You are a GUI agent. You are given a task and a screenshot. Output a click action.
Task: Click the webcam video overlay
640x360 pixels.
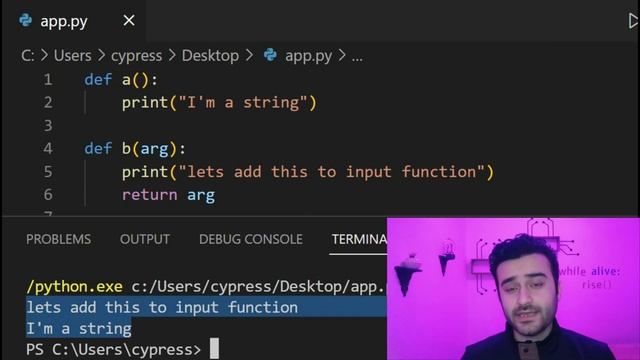513,289
